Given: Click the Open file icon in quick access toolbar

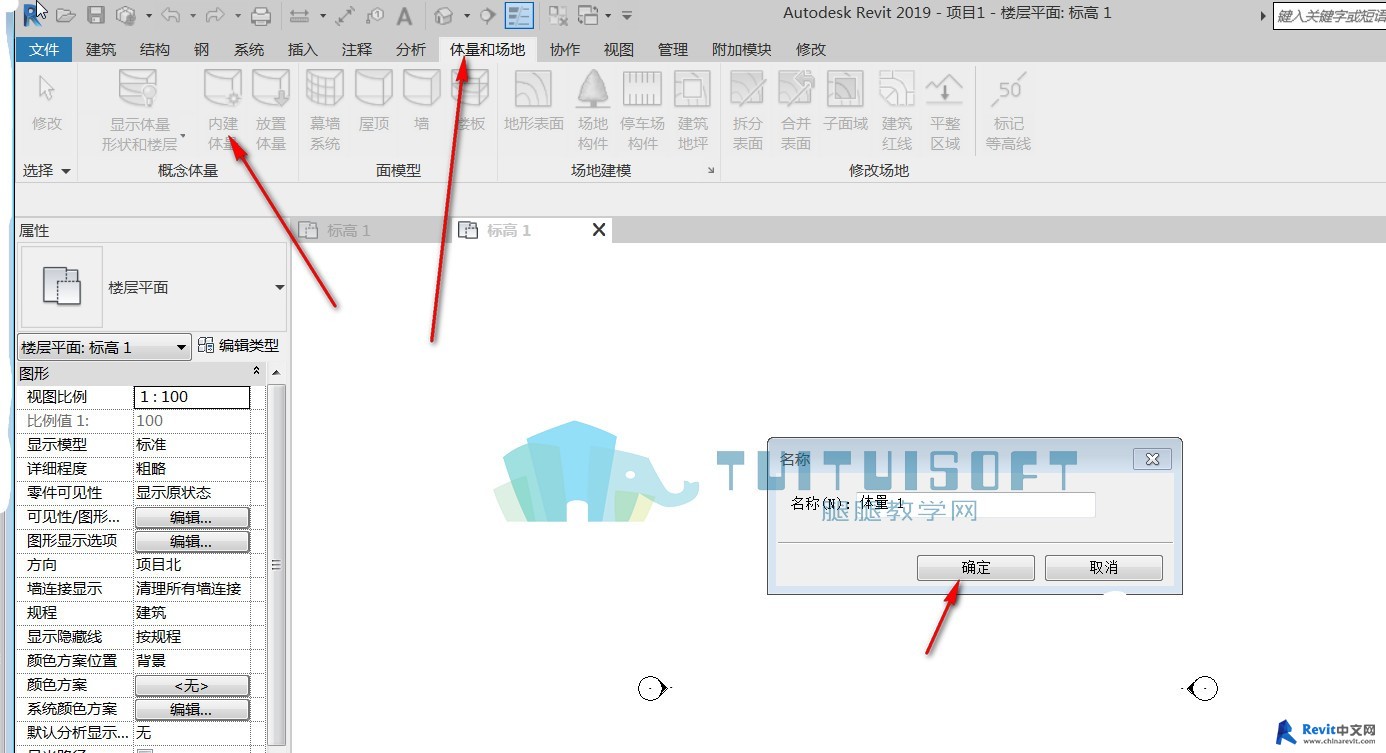Looking at the screenshot, I should click(x=65, y=15).
